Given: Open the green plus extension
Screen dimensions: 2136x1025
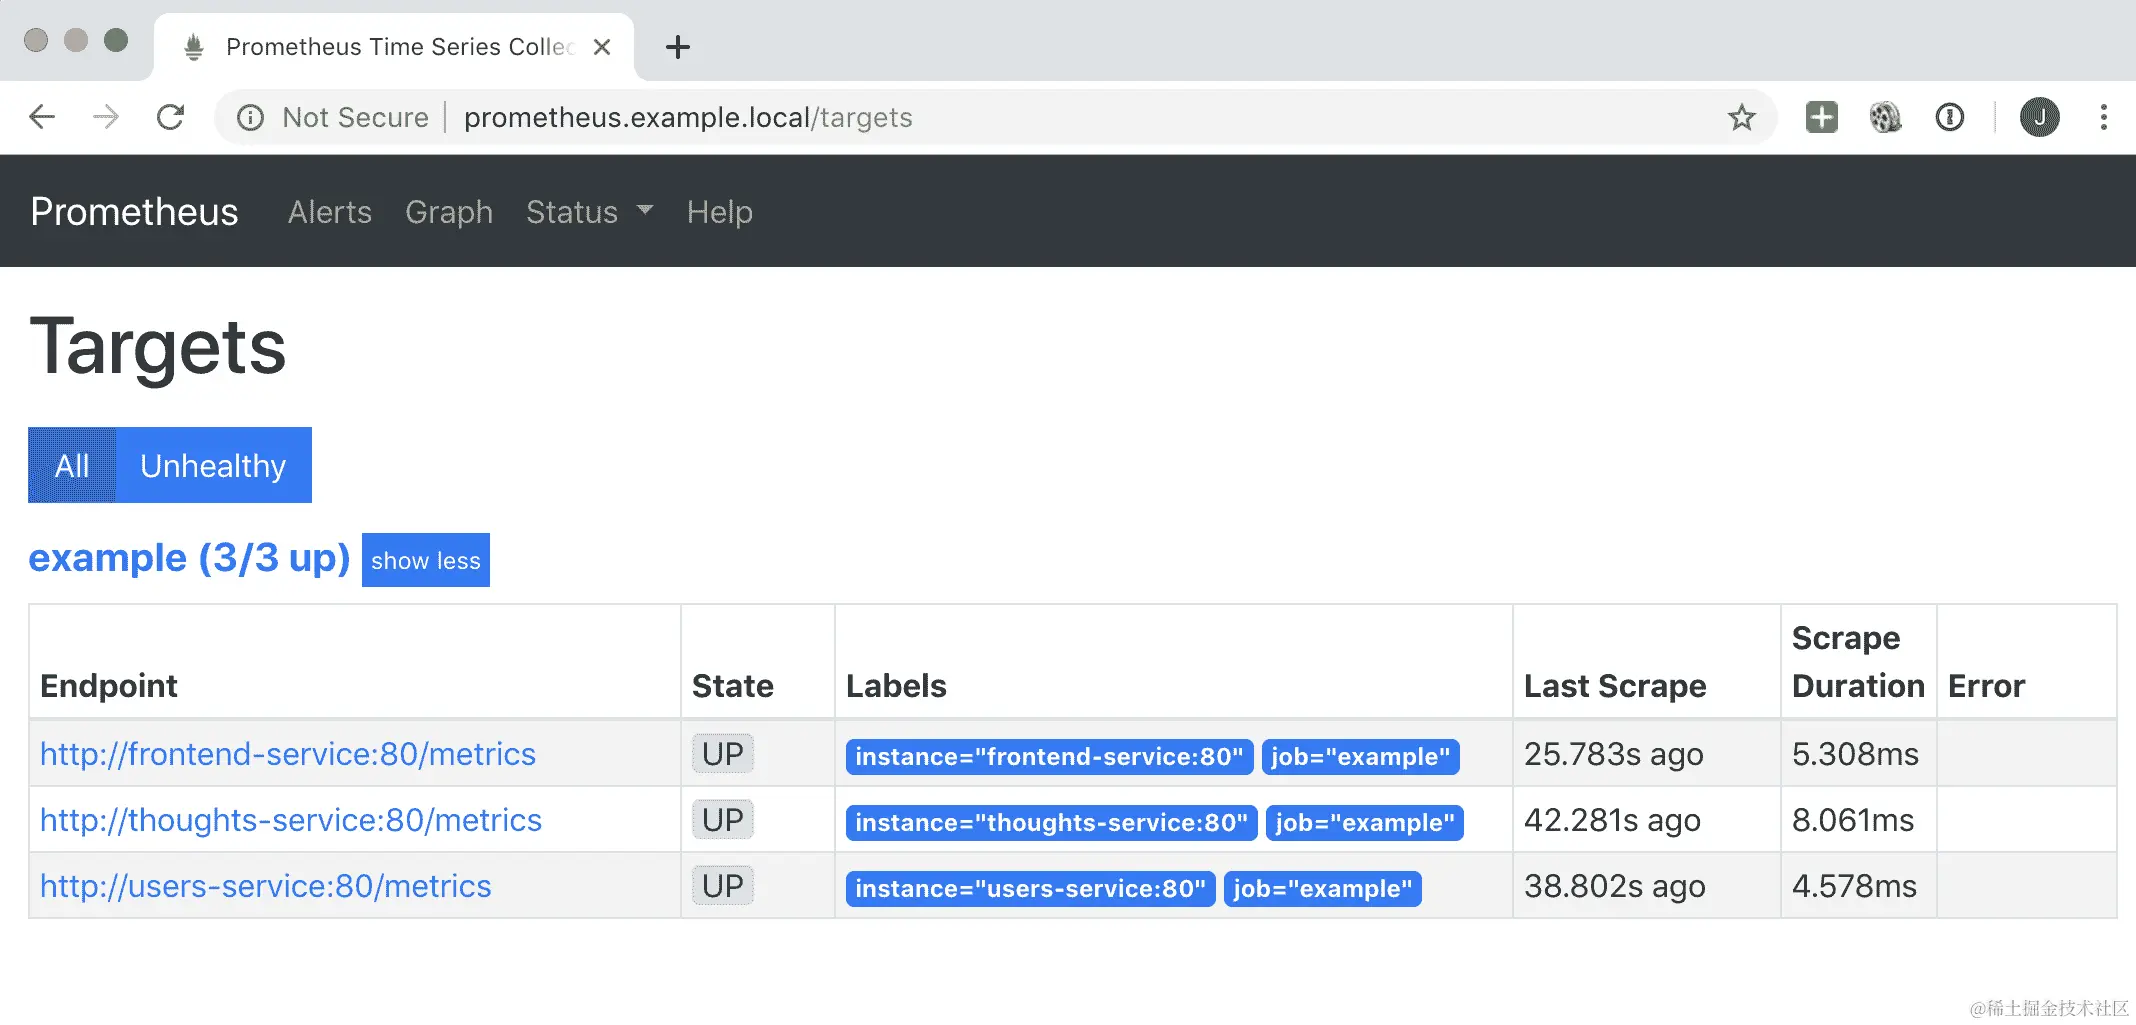Looking at the screenshot, I should click(x=1821, y=118).
